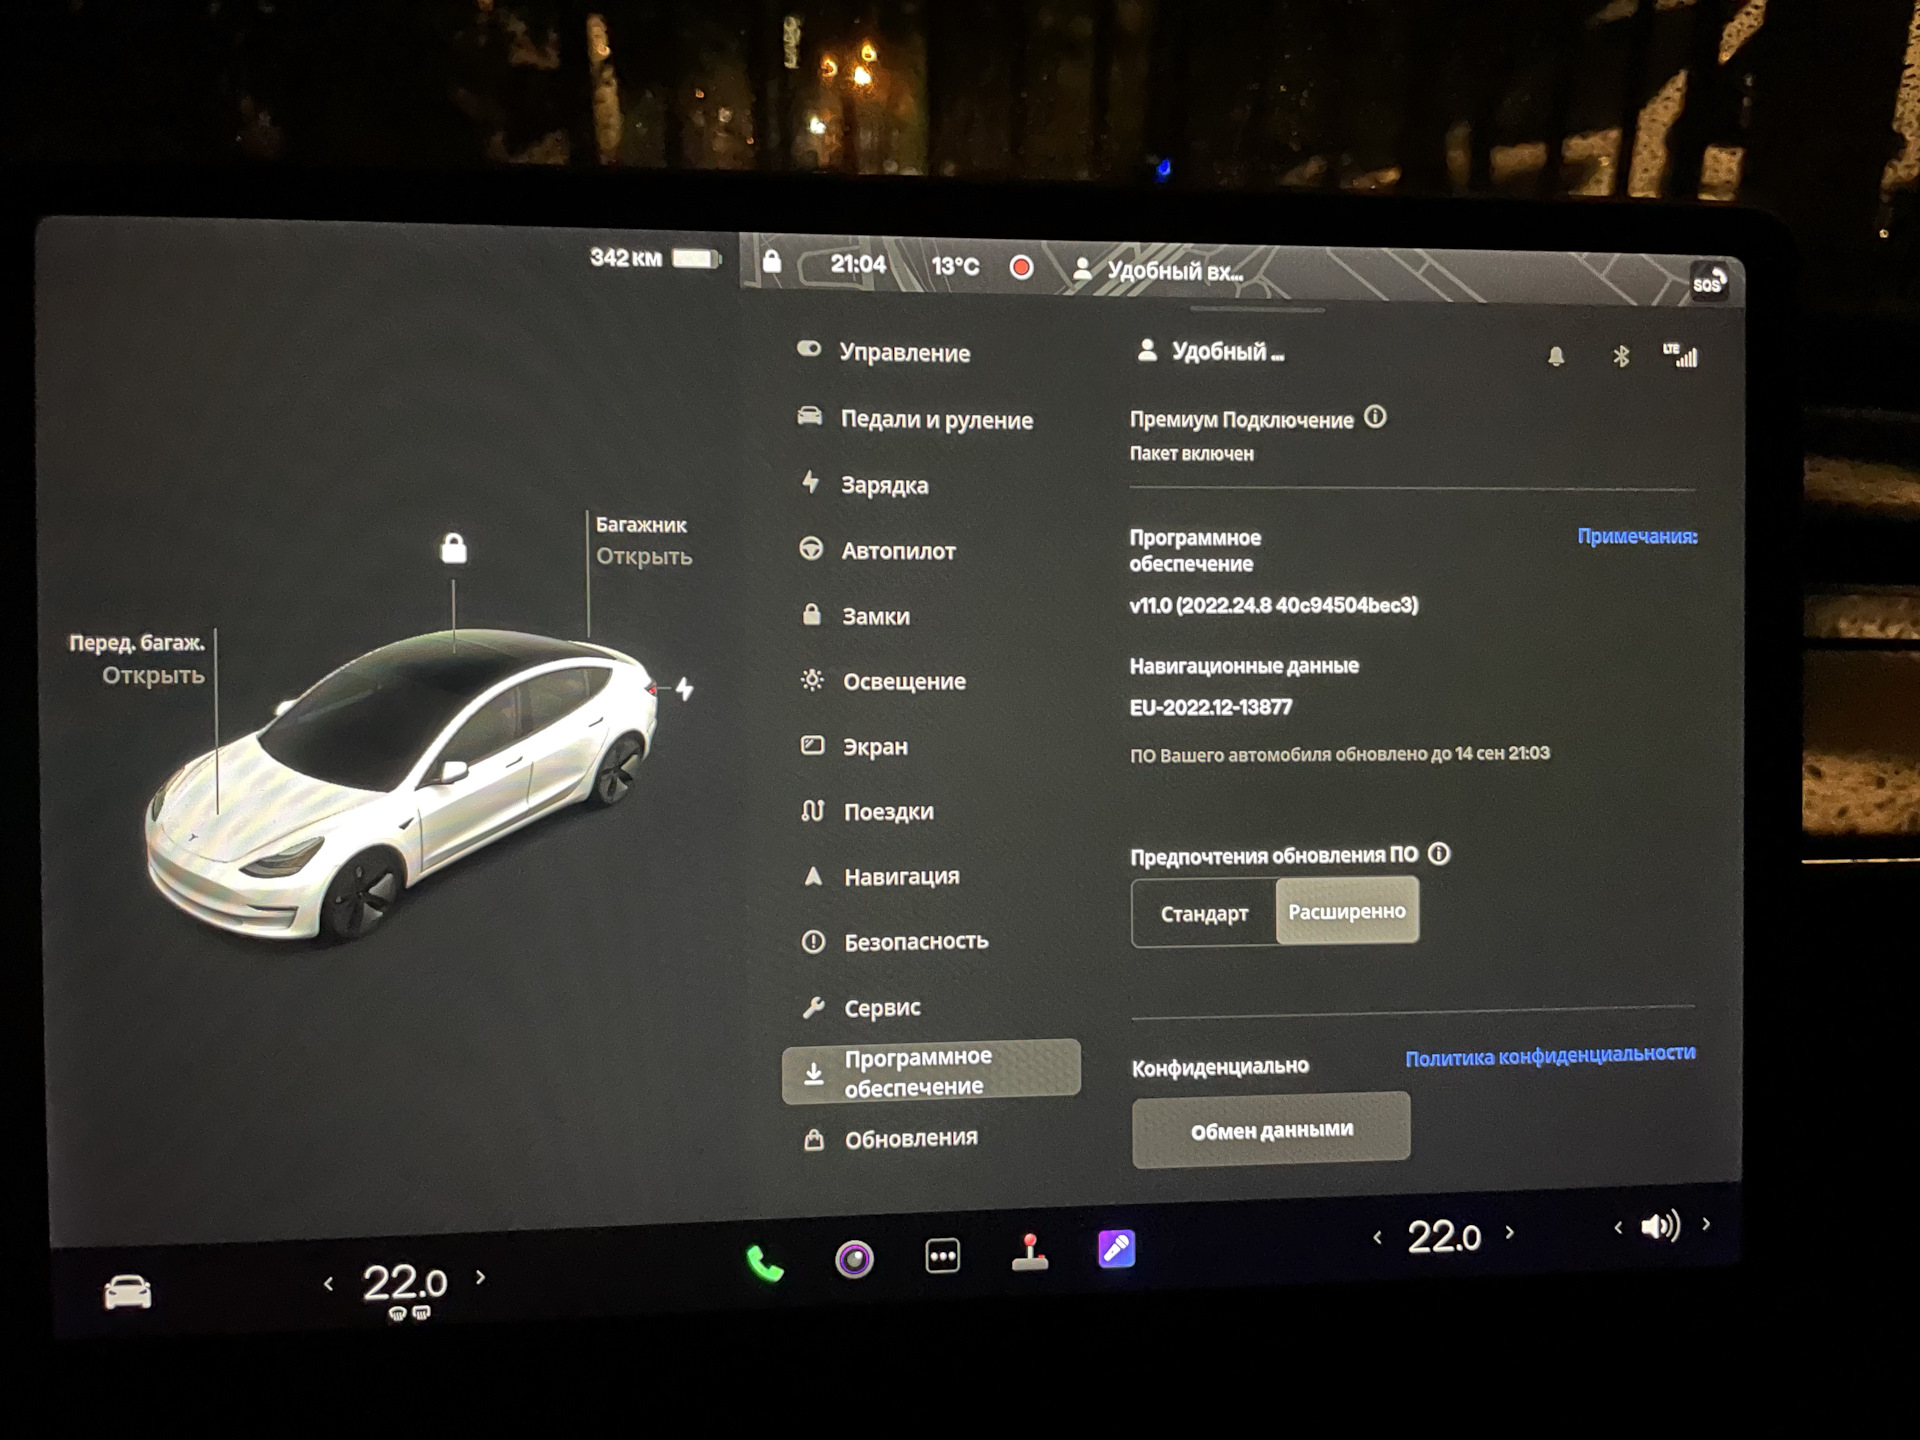Tap the notification bell icon
This screenshot has width=1920, height=1440.
click(1556, 357)
